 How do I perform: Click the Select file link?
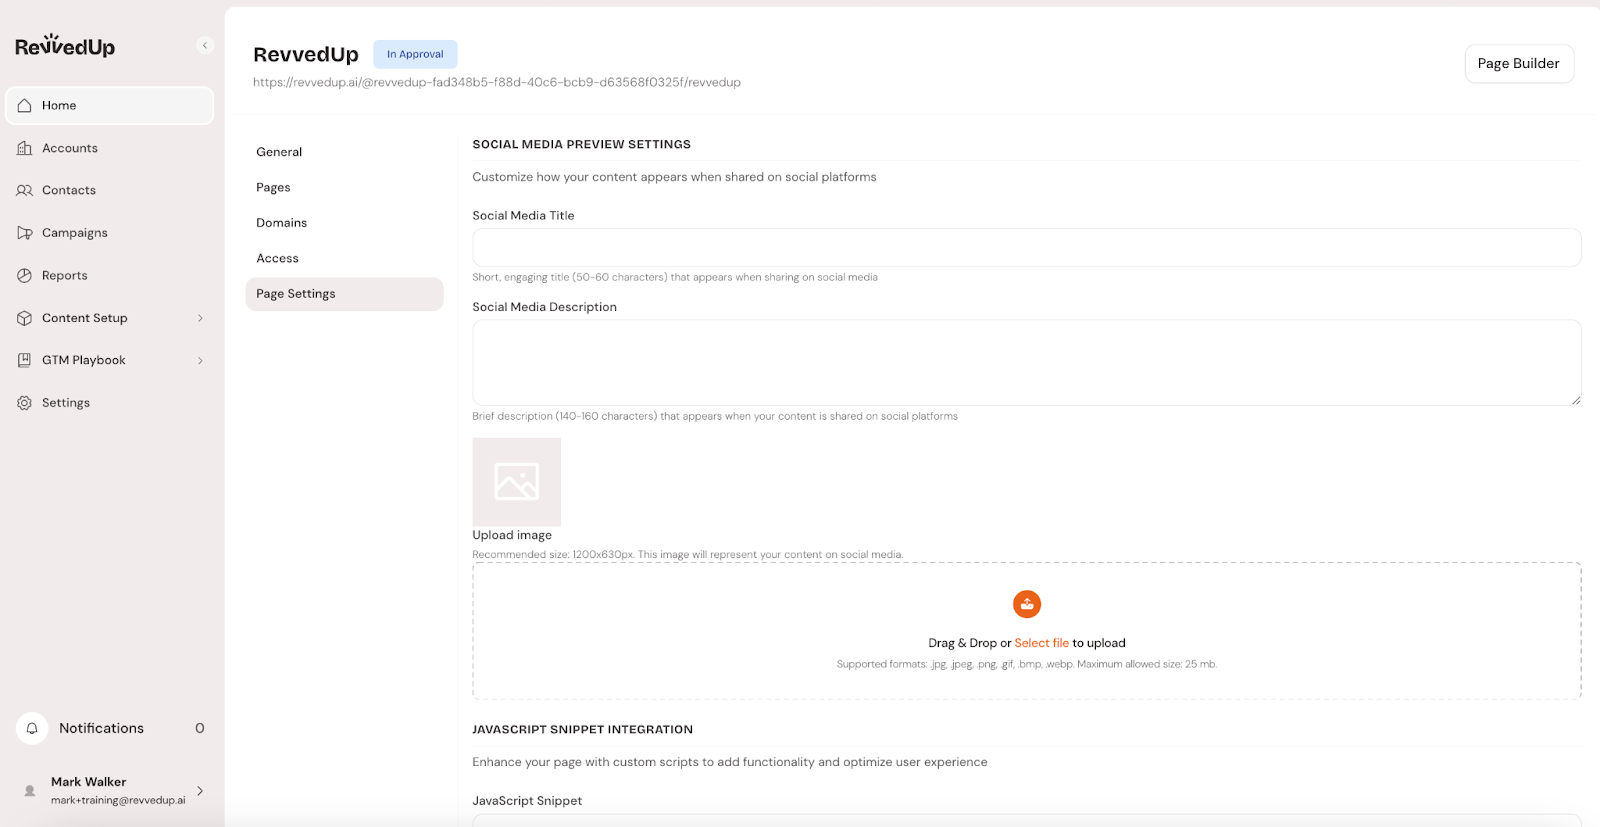(x=1041, y=643)
